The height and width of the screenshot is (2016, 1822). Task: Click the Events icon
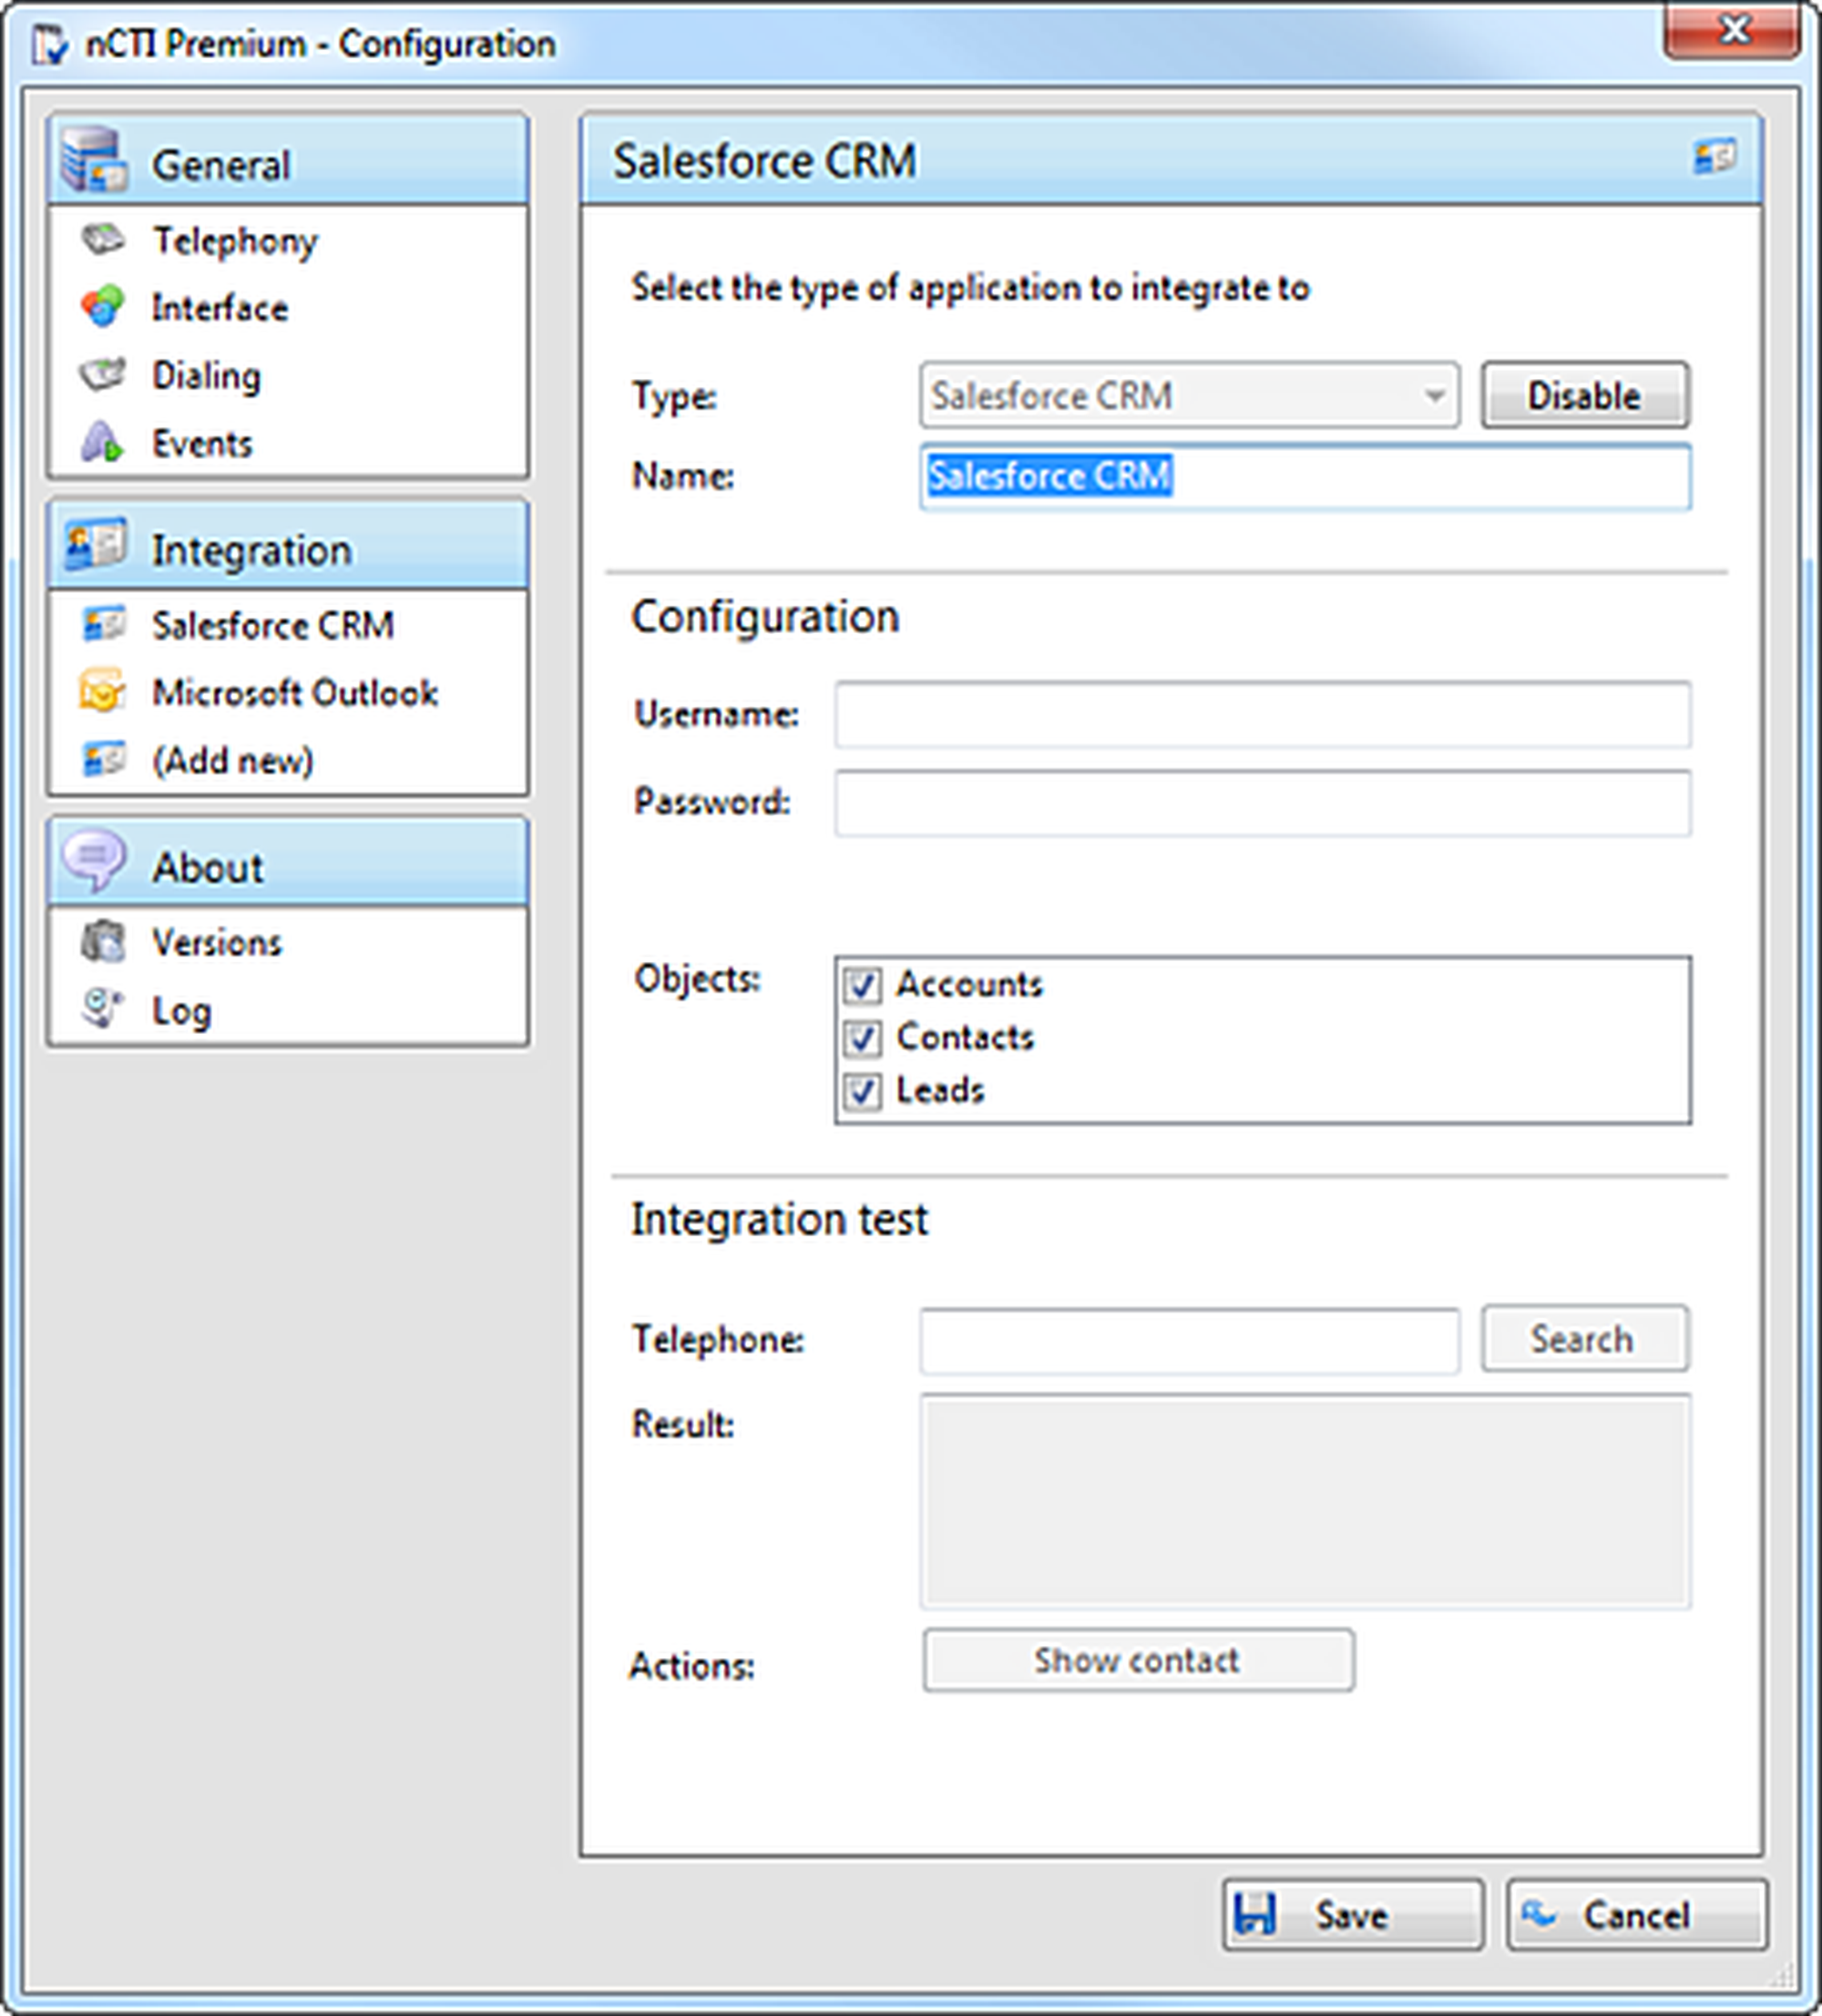(x=101, y=442)
